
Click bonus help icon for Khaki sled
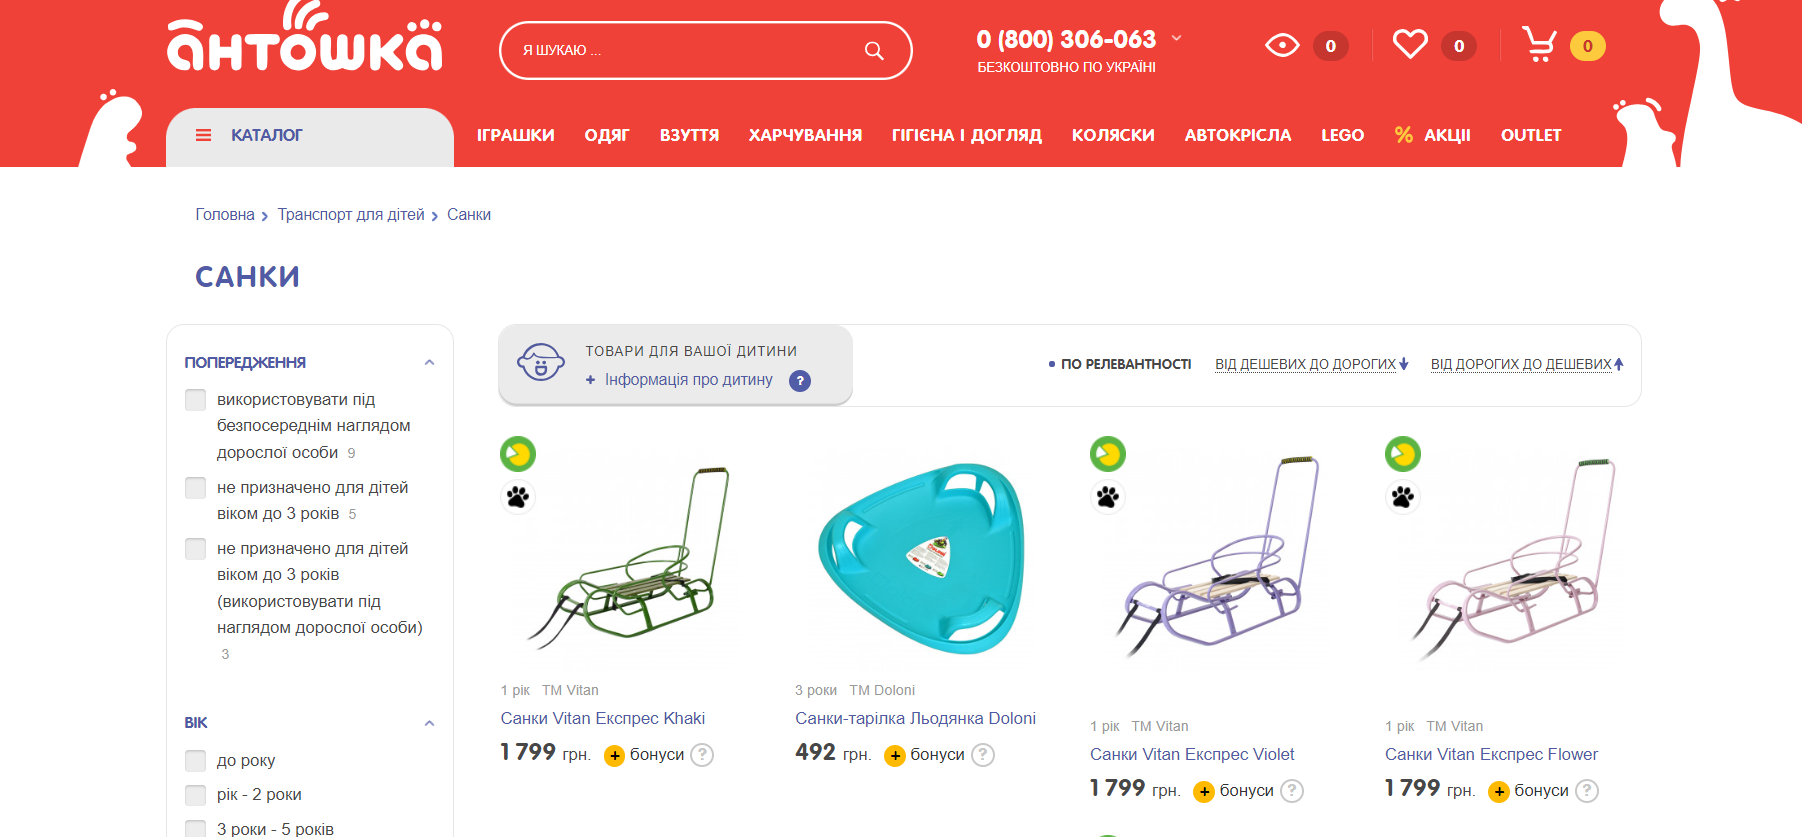703,755
